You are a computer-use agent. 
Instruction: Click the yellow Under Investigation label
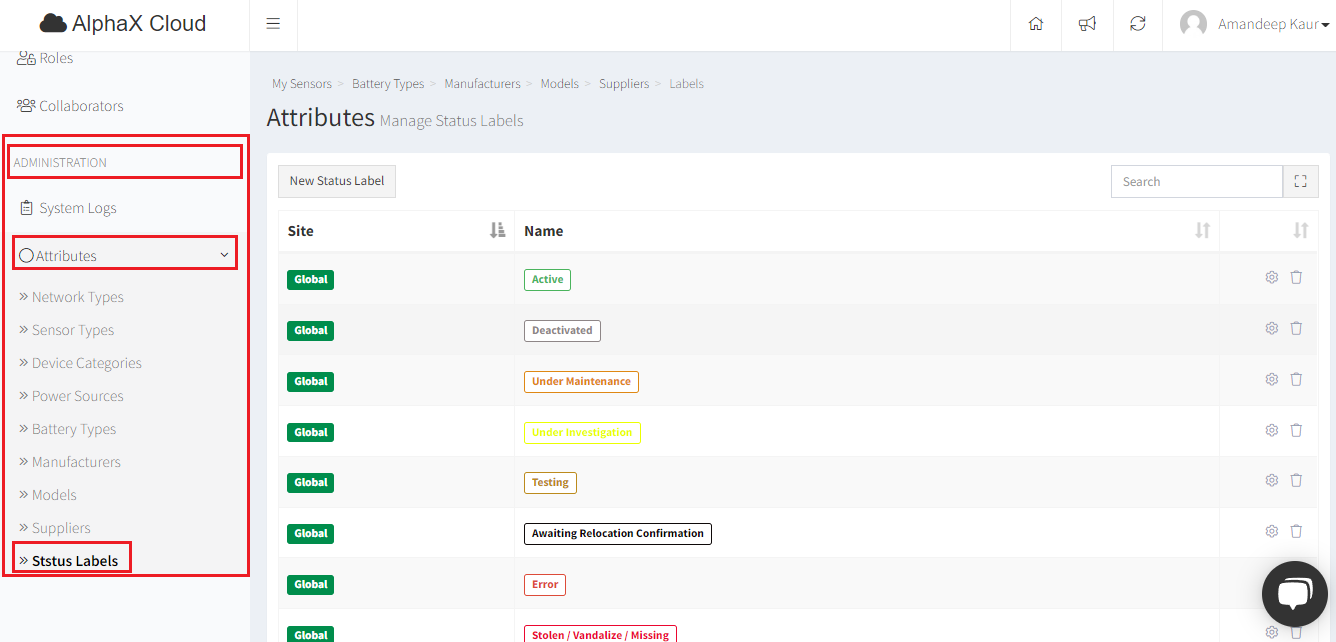click(582, 432)
